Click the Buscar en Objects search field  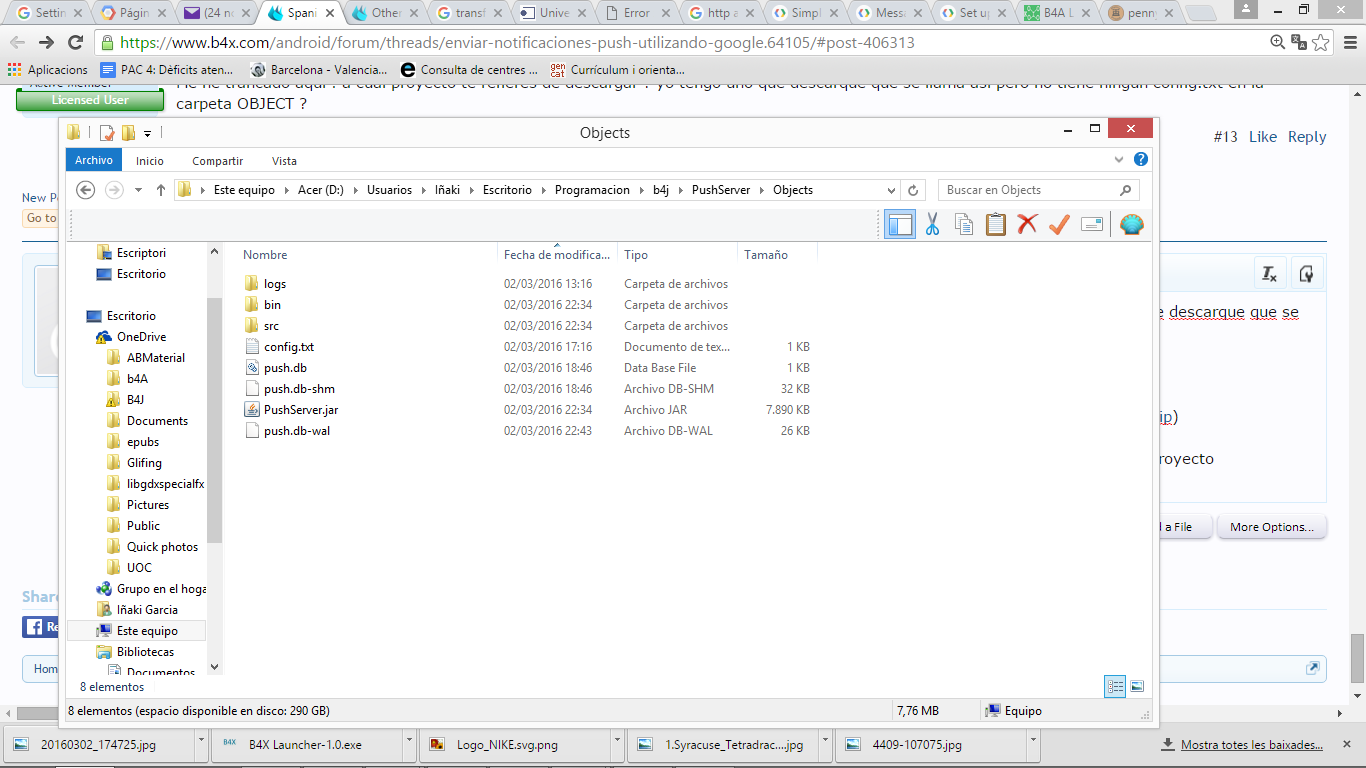pos(1038,190)
